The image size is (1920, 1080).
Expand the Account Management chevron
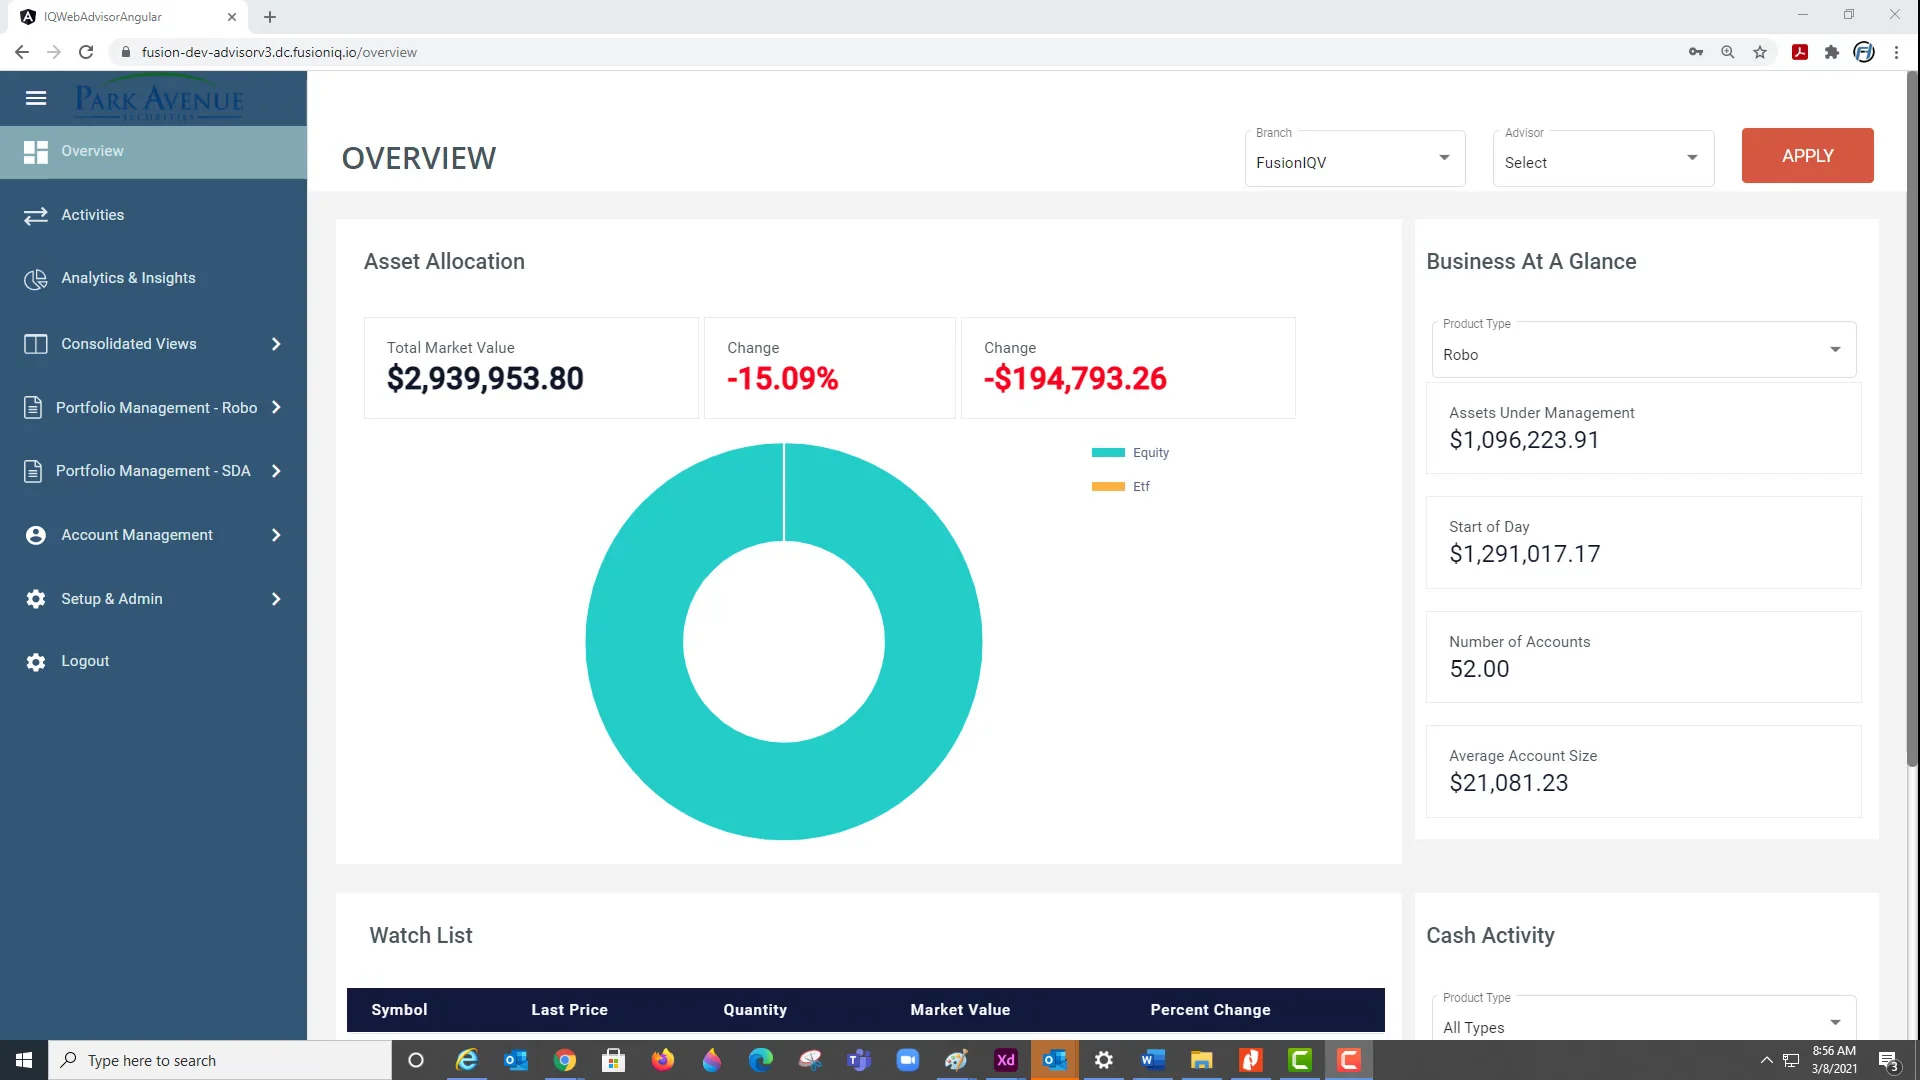click(x=276, y=535)
